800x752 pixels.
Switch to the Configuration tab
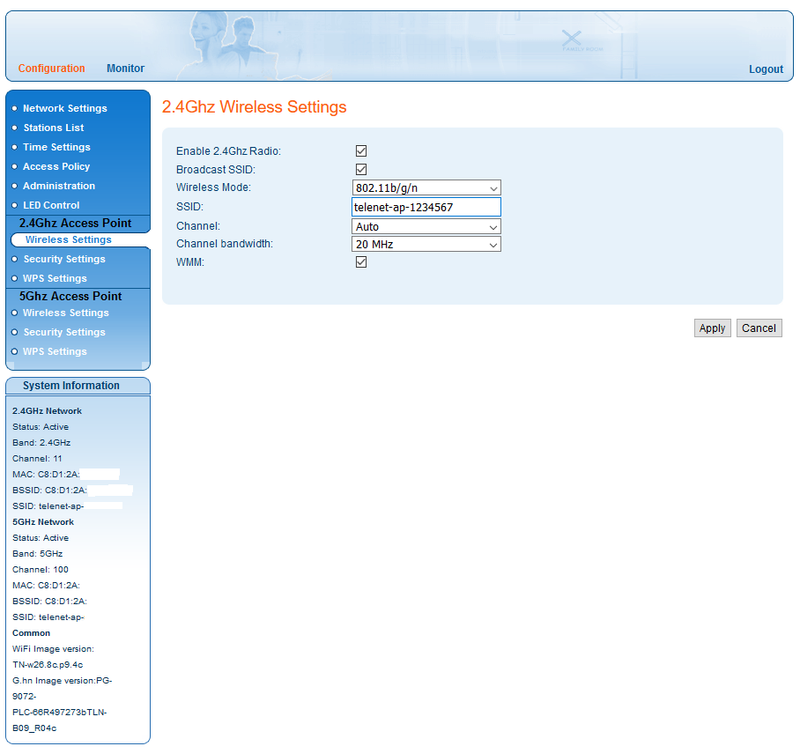[x=51, y=69]
